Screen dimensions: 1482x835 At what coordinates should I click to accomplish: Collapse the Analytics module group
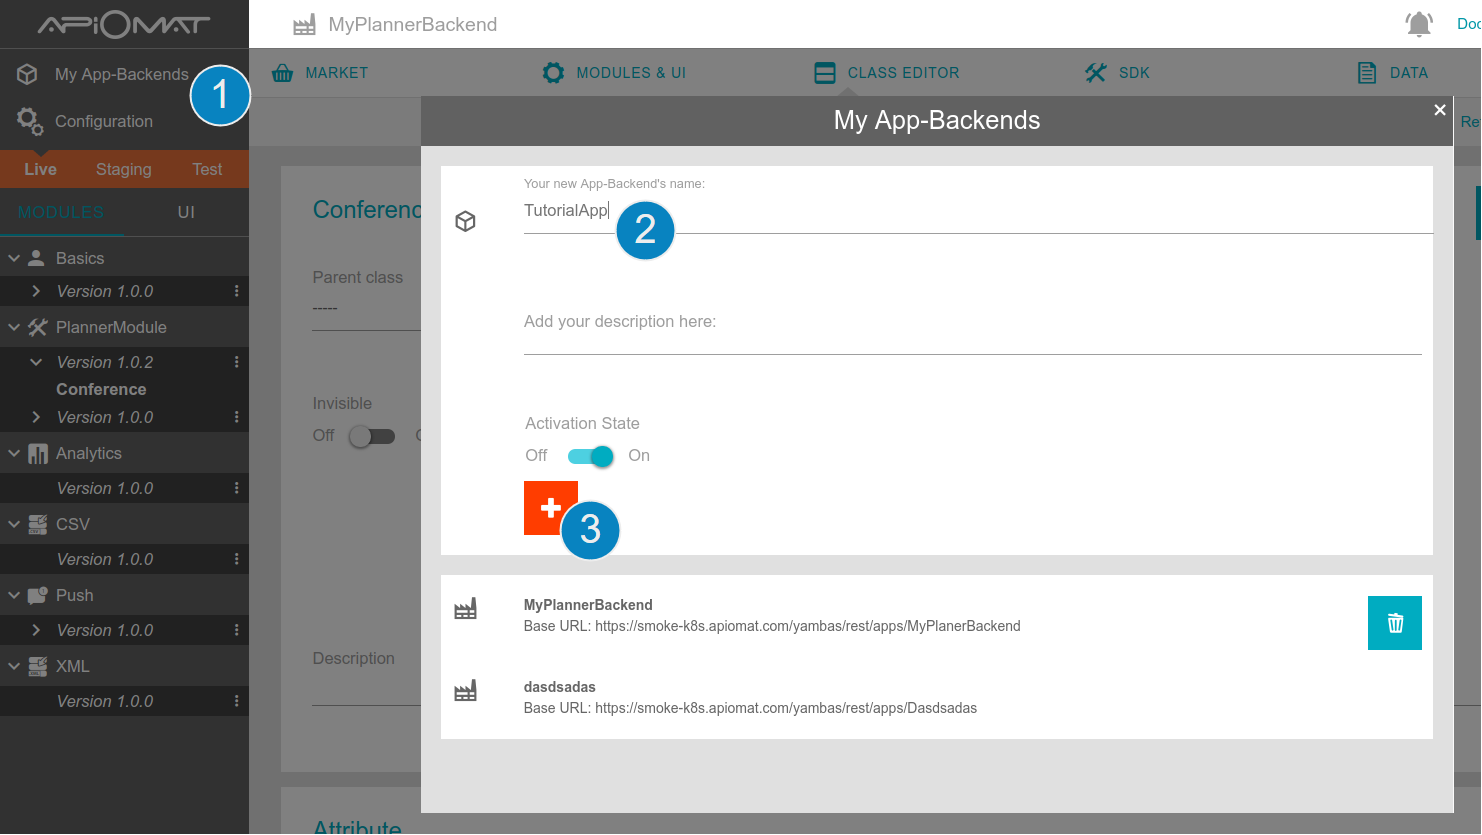(14, 453)
